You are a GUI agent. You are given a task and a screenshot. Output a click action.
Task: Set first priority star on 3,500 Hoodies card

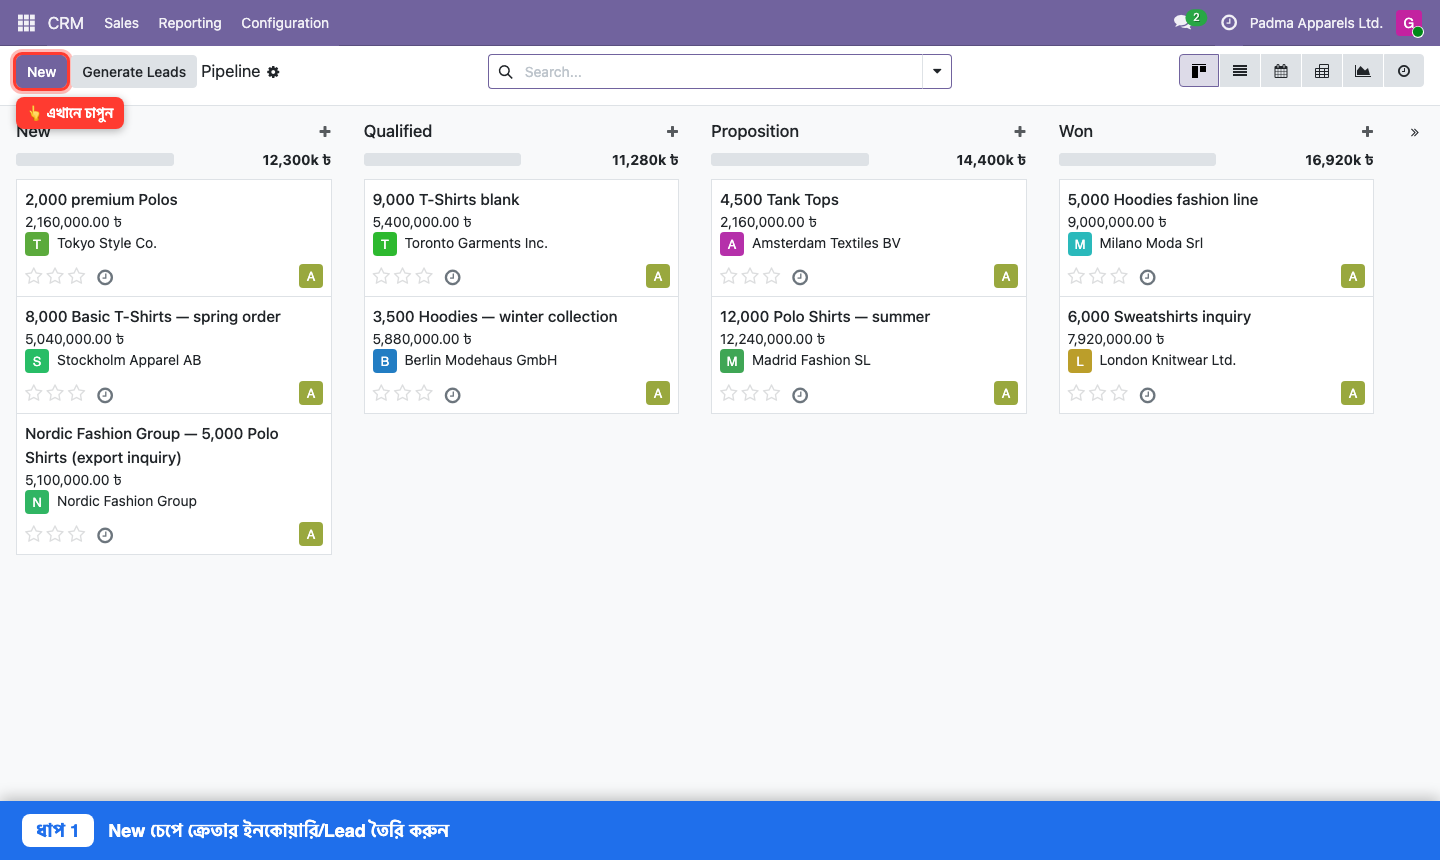pos(381,393)
